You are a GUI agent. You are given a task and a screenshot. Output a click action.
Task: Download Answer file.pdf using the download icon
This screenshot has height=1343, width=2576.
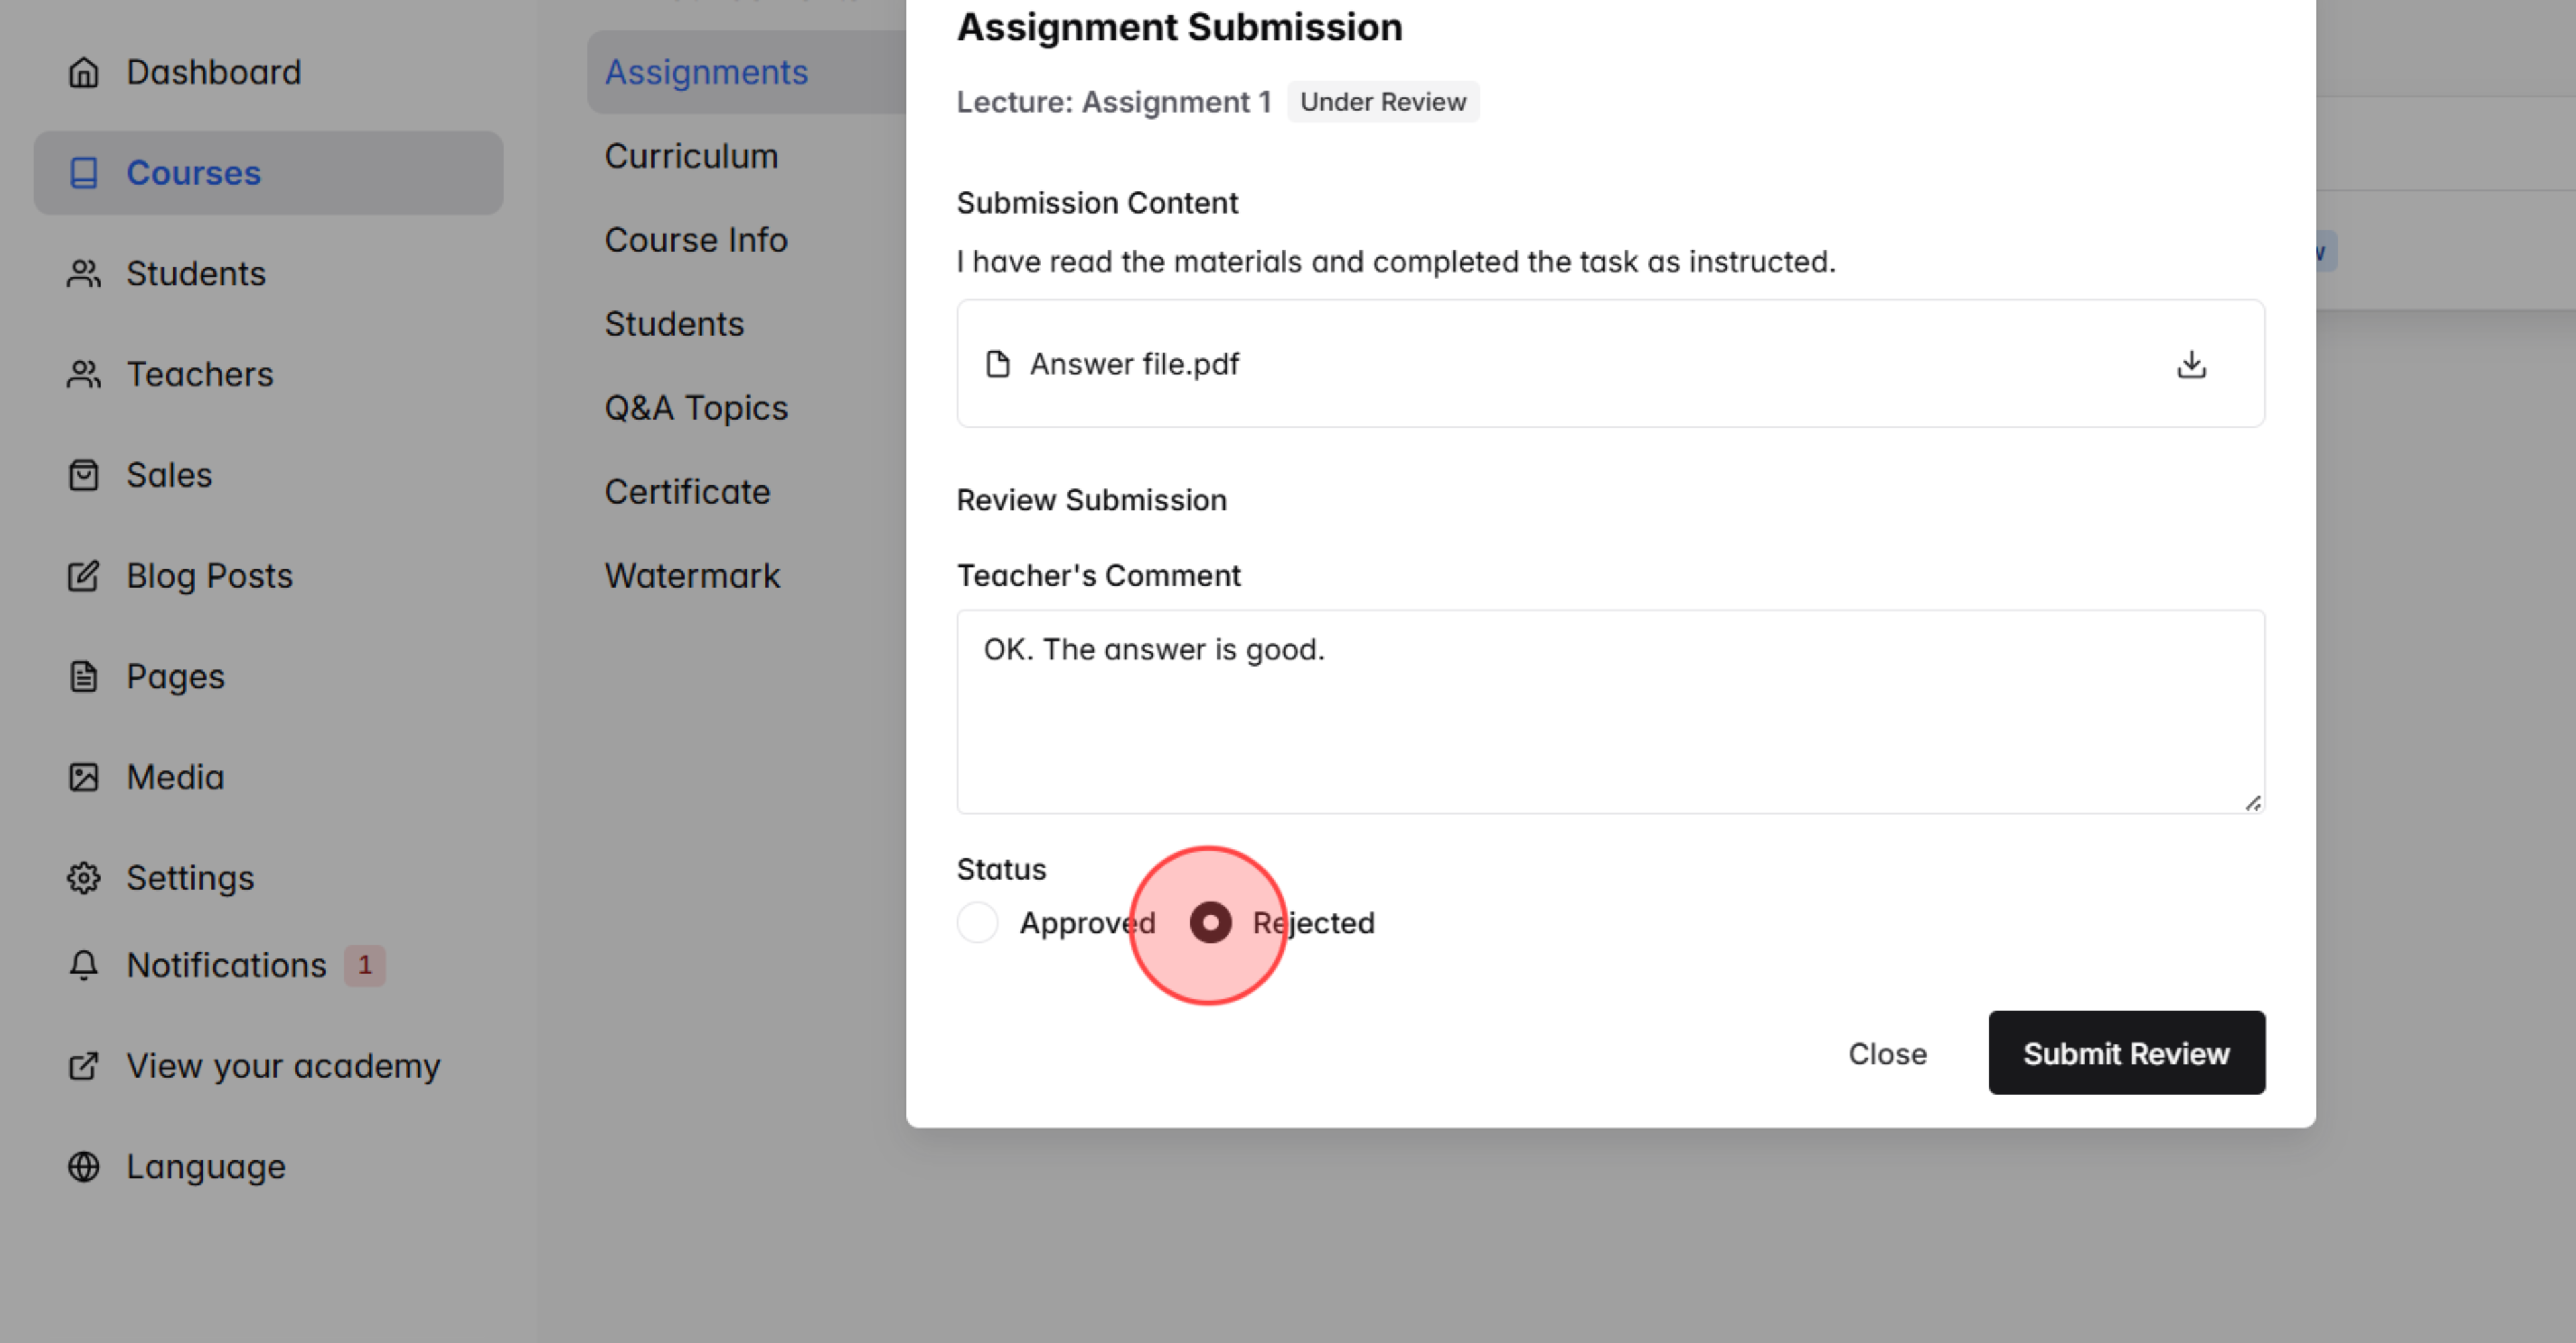tap(2192, 364)
